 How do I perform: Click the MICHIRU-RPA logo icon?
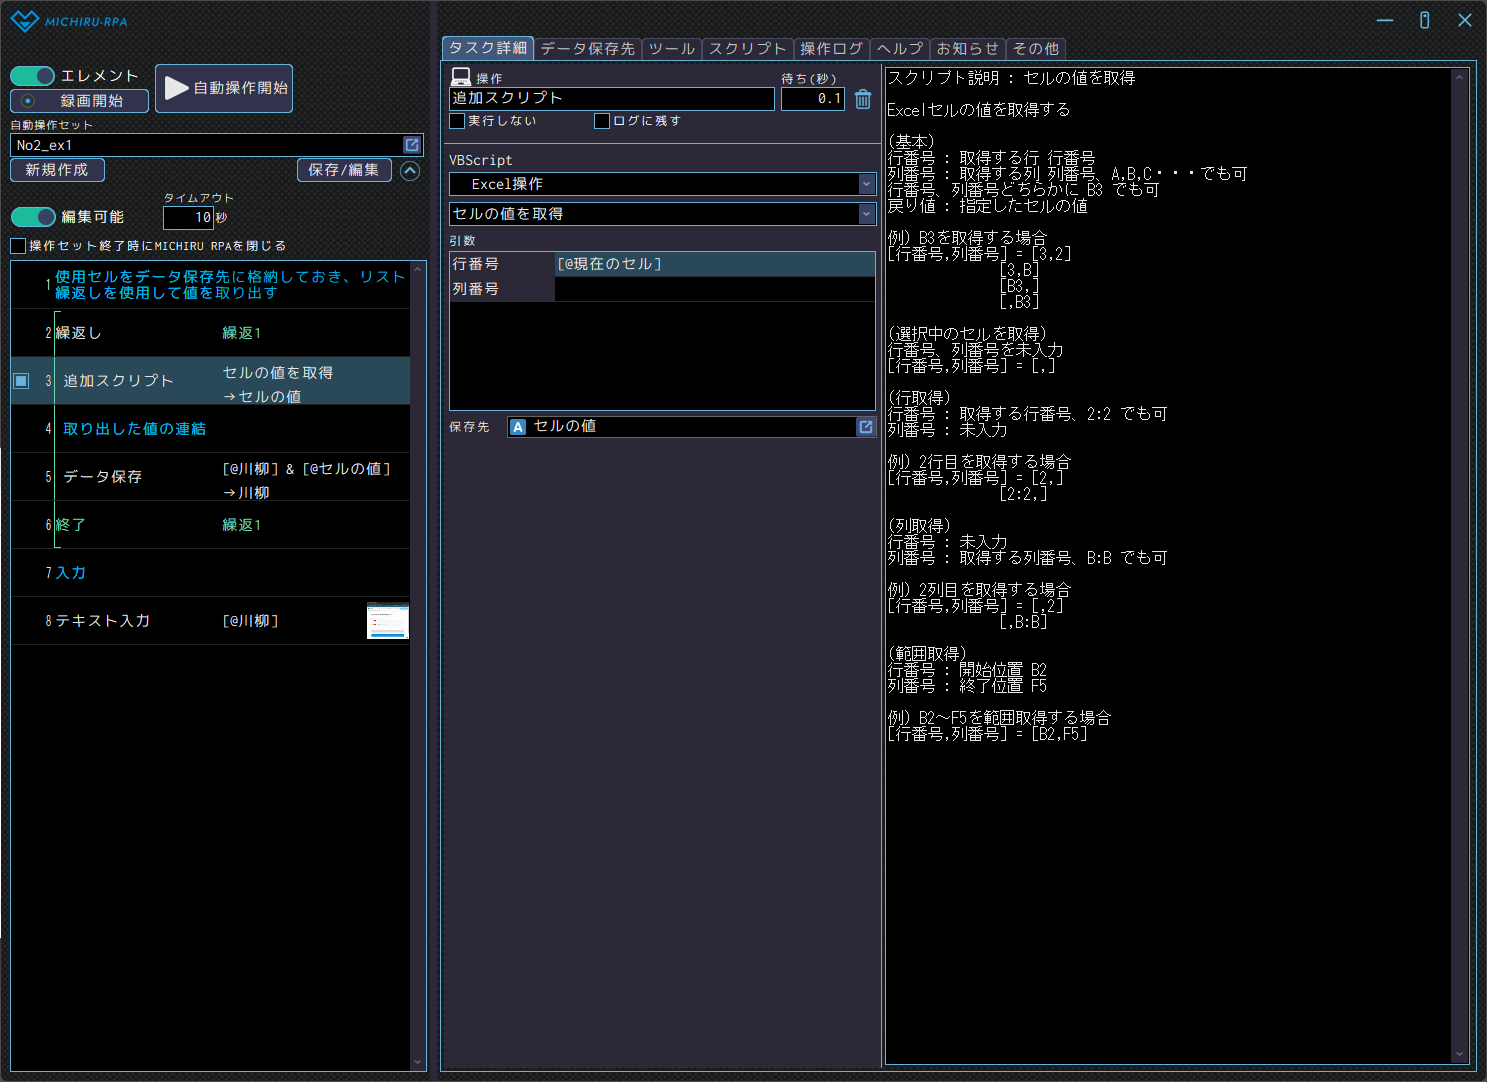[x=24, y=21]
